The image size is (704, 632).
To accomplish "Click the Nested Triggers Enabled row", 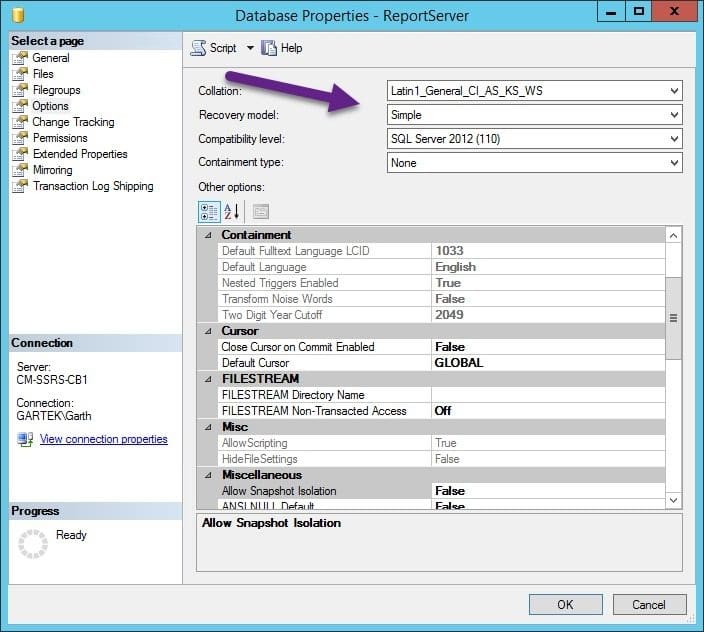I will click(442, 283).
